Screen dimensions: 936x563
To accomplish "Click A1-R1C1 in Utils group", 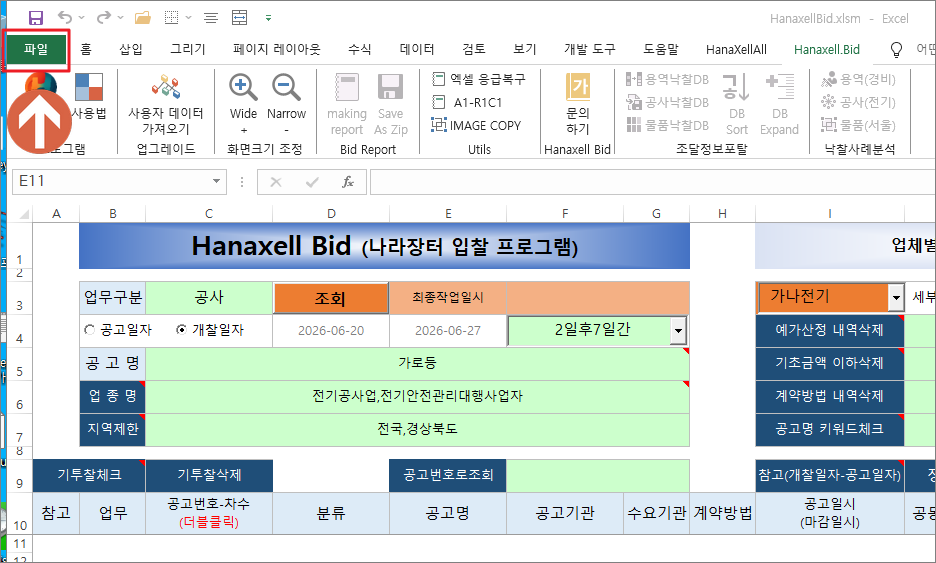I will coord(467,102).
